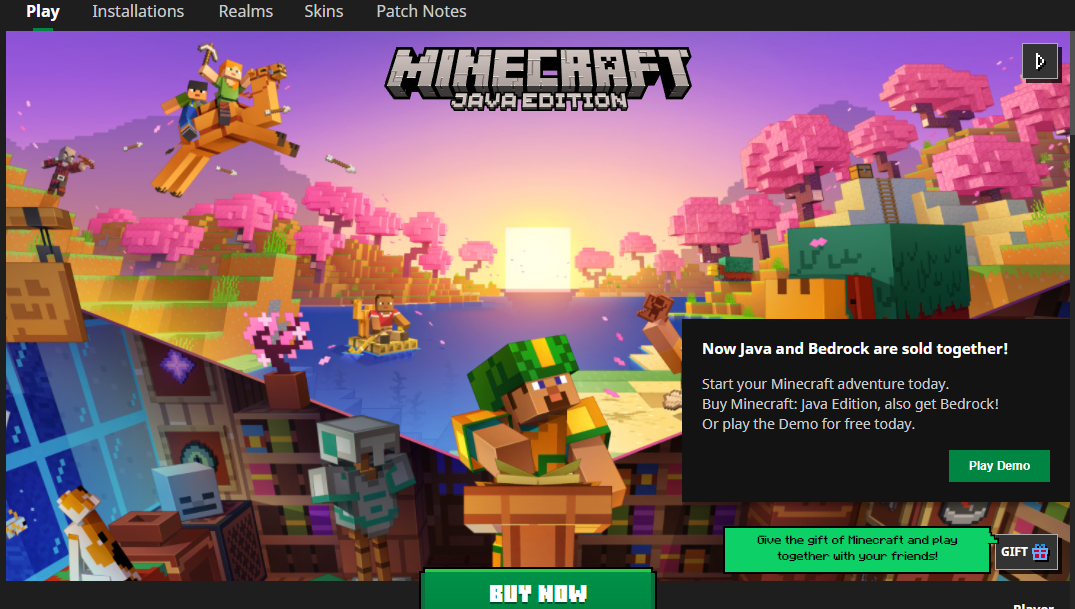Click the 'Give the gift of Minecraft' tooltip

[857, 549]
